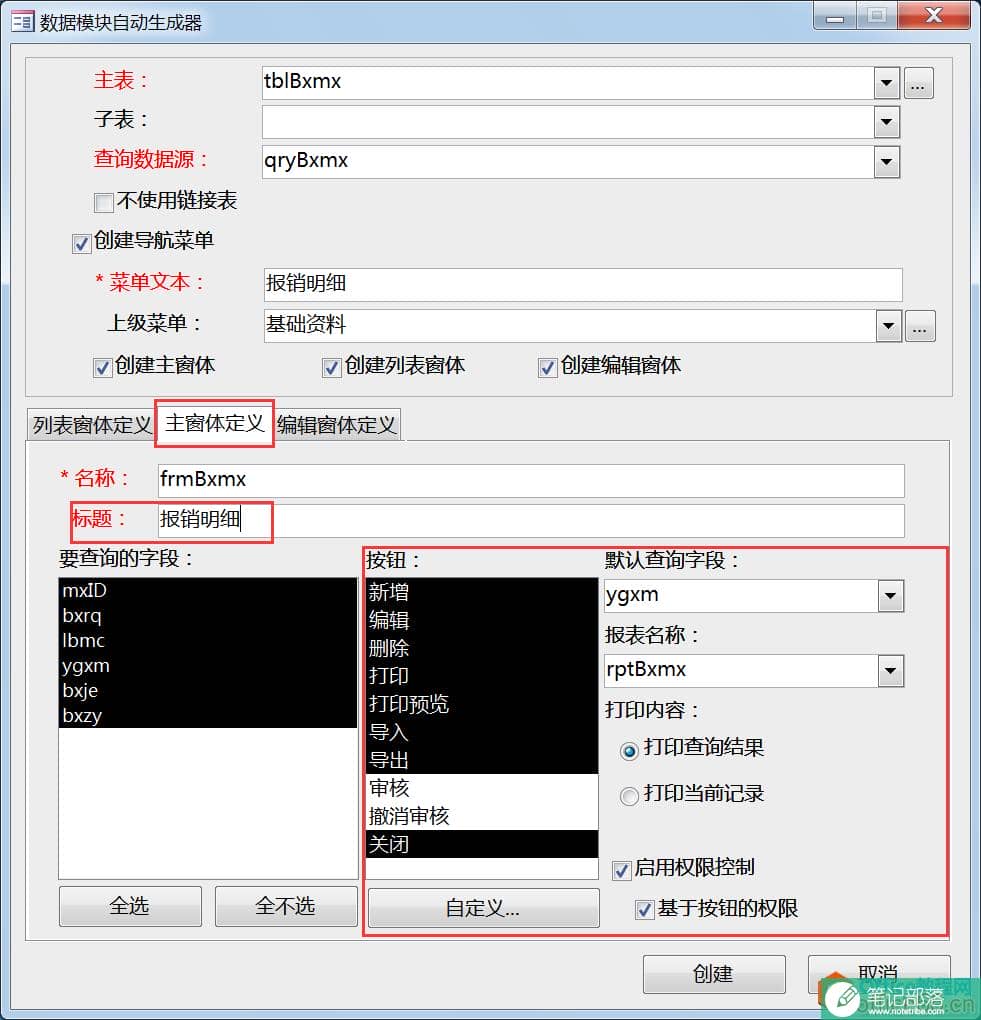Select 关闭 in the buttons list
The height and width of the screenshot is (1020, 981).
(482, 844)
